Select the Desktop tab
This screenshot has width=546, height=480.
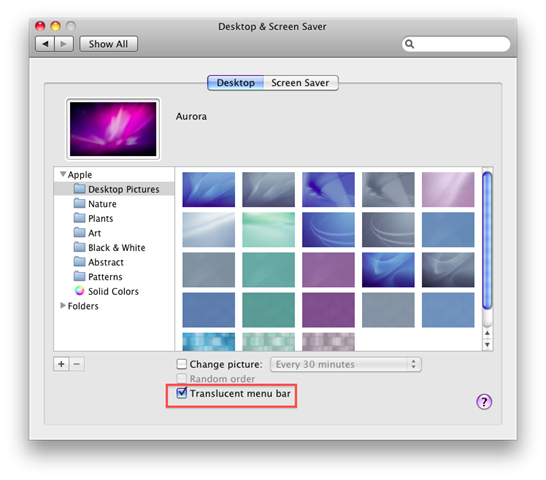click(x=236, y=83)
